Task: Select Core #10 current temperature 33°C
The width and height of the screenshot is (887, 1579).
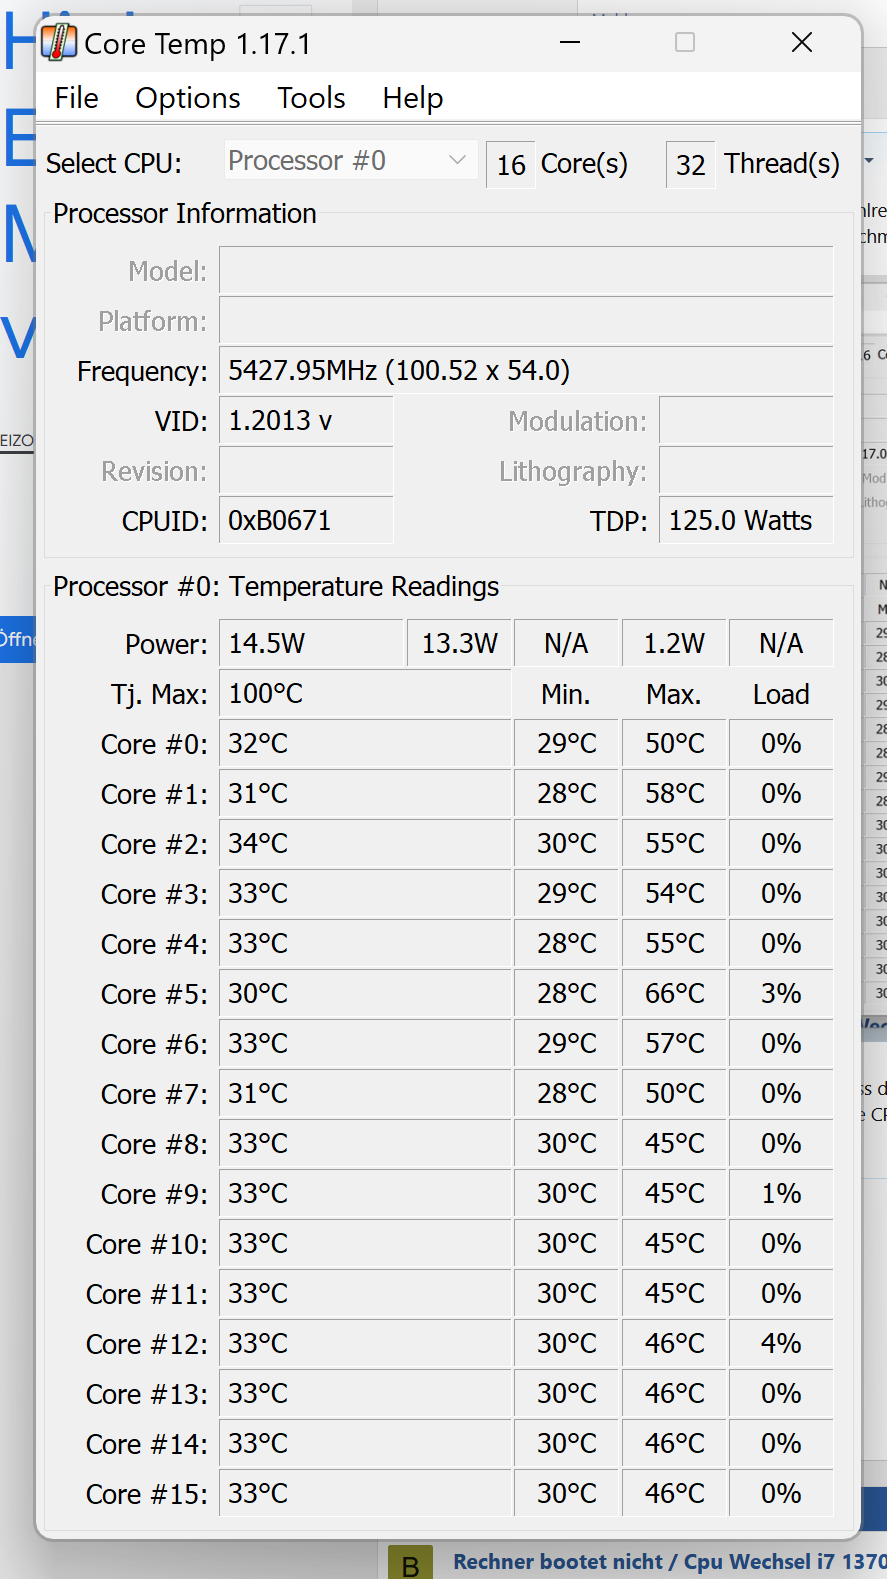Action: point(365,1244)
